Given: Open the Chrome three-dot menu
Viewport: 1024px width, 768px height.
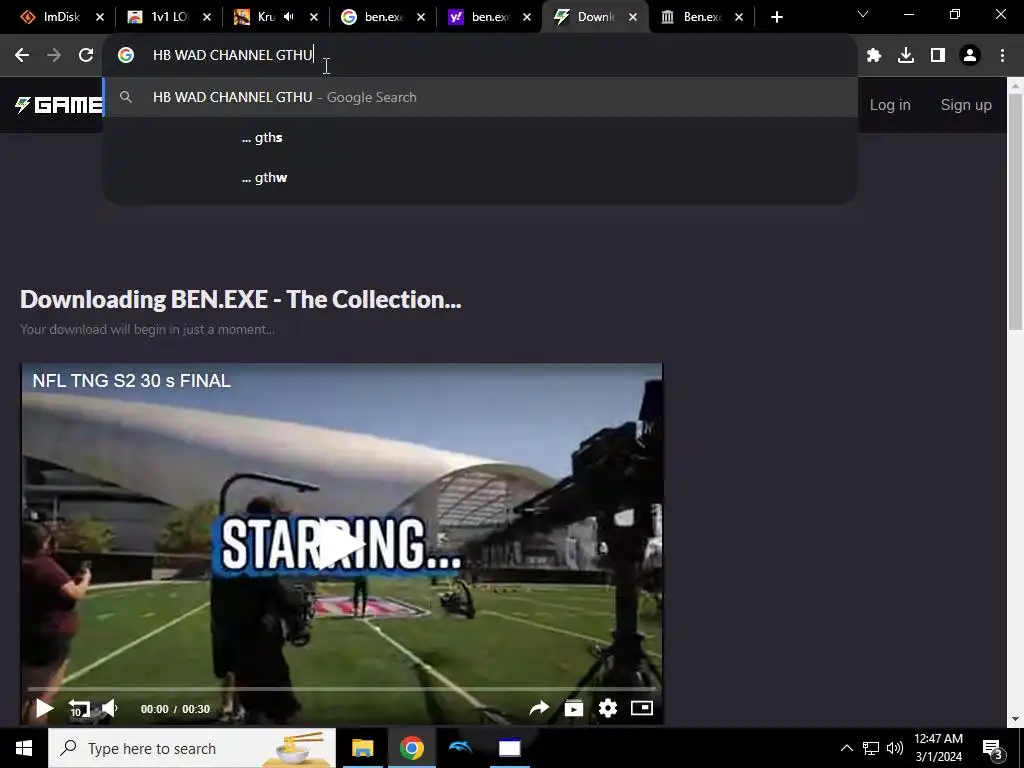Looking at the screenshot, I should point(1002,56).
